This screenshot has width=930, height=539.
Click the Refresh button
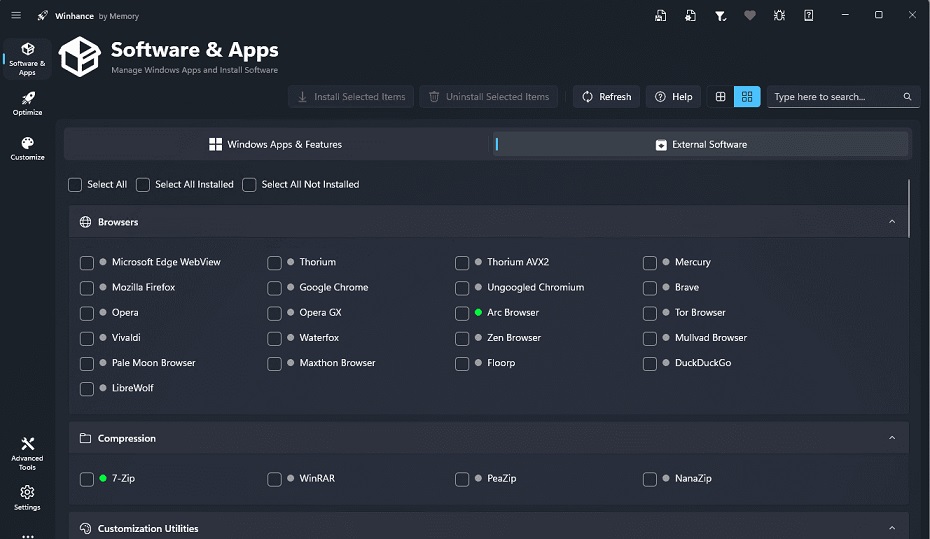(607, 97)
